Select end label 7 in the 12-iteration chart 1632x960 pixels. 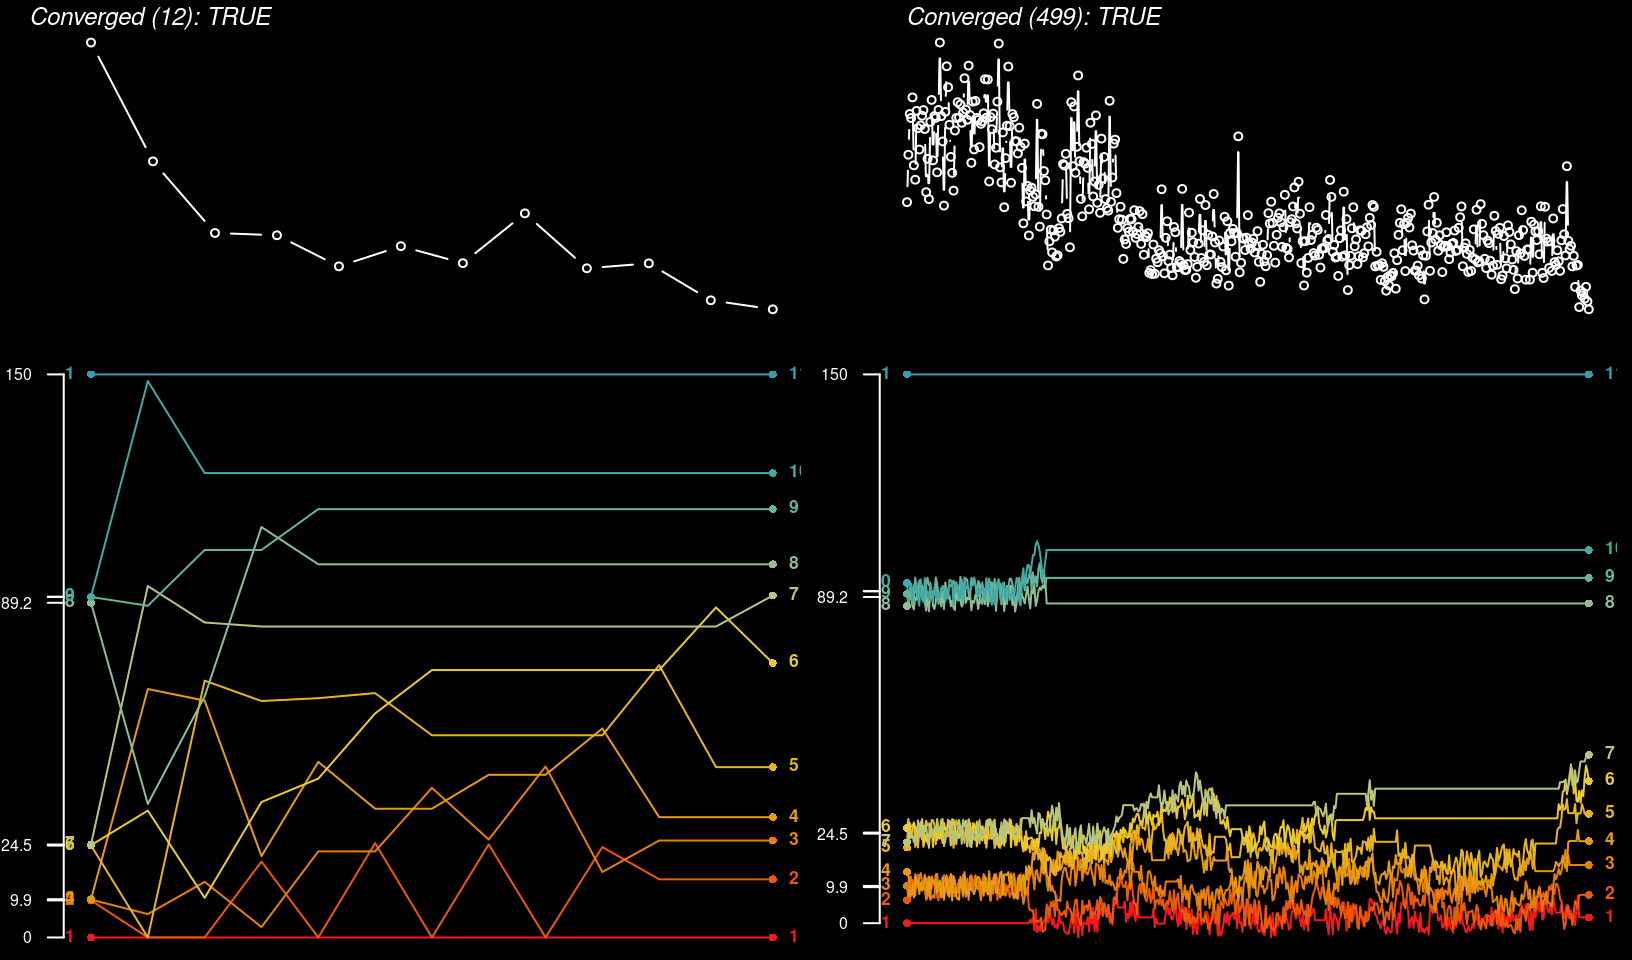(x=793, y=594)
